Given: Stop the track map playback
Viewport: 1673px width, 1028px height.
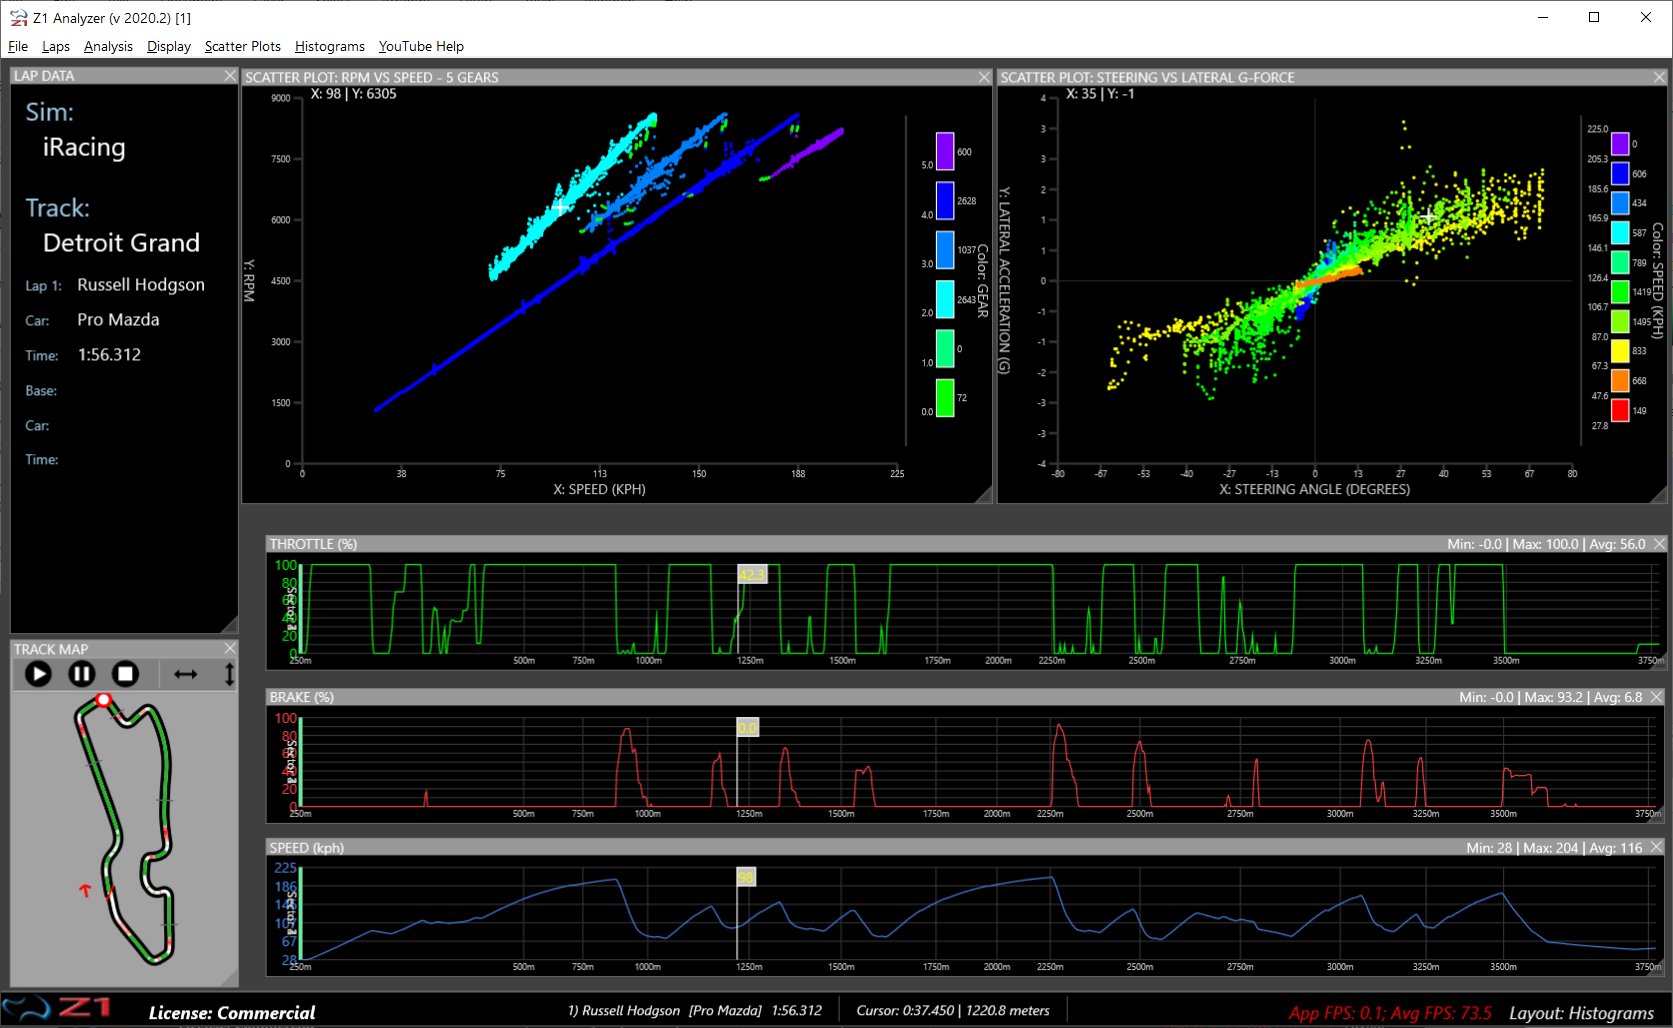Looking at the screenshot, I should (x=125, y=674).
